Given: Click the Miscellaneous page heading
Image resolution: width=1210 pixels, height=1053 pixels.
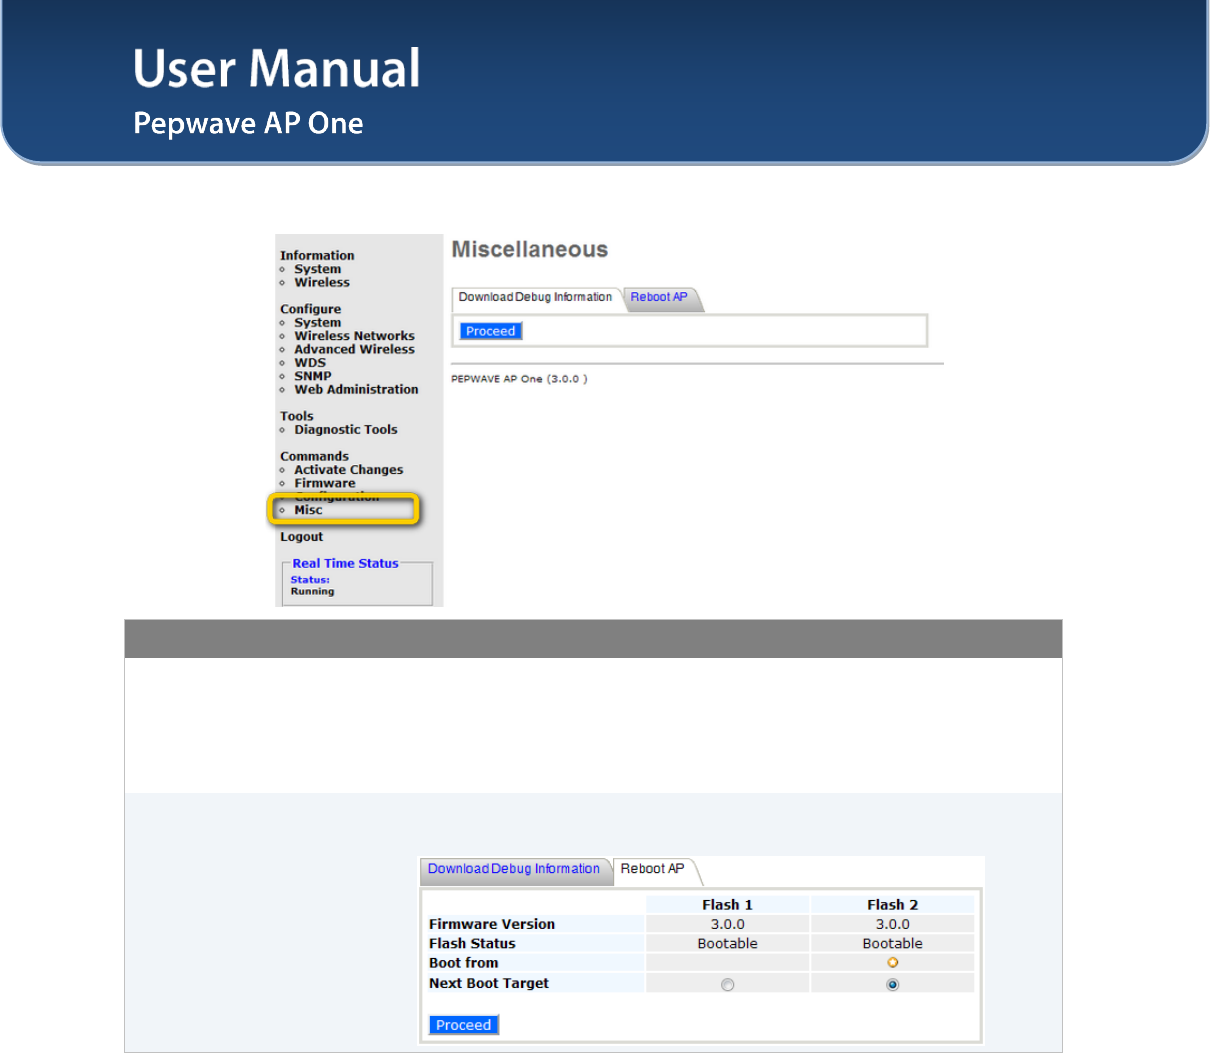Looking at the screenshot, I should coord(530,250).
